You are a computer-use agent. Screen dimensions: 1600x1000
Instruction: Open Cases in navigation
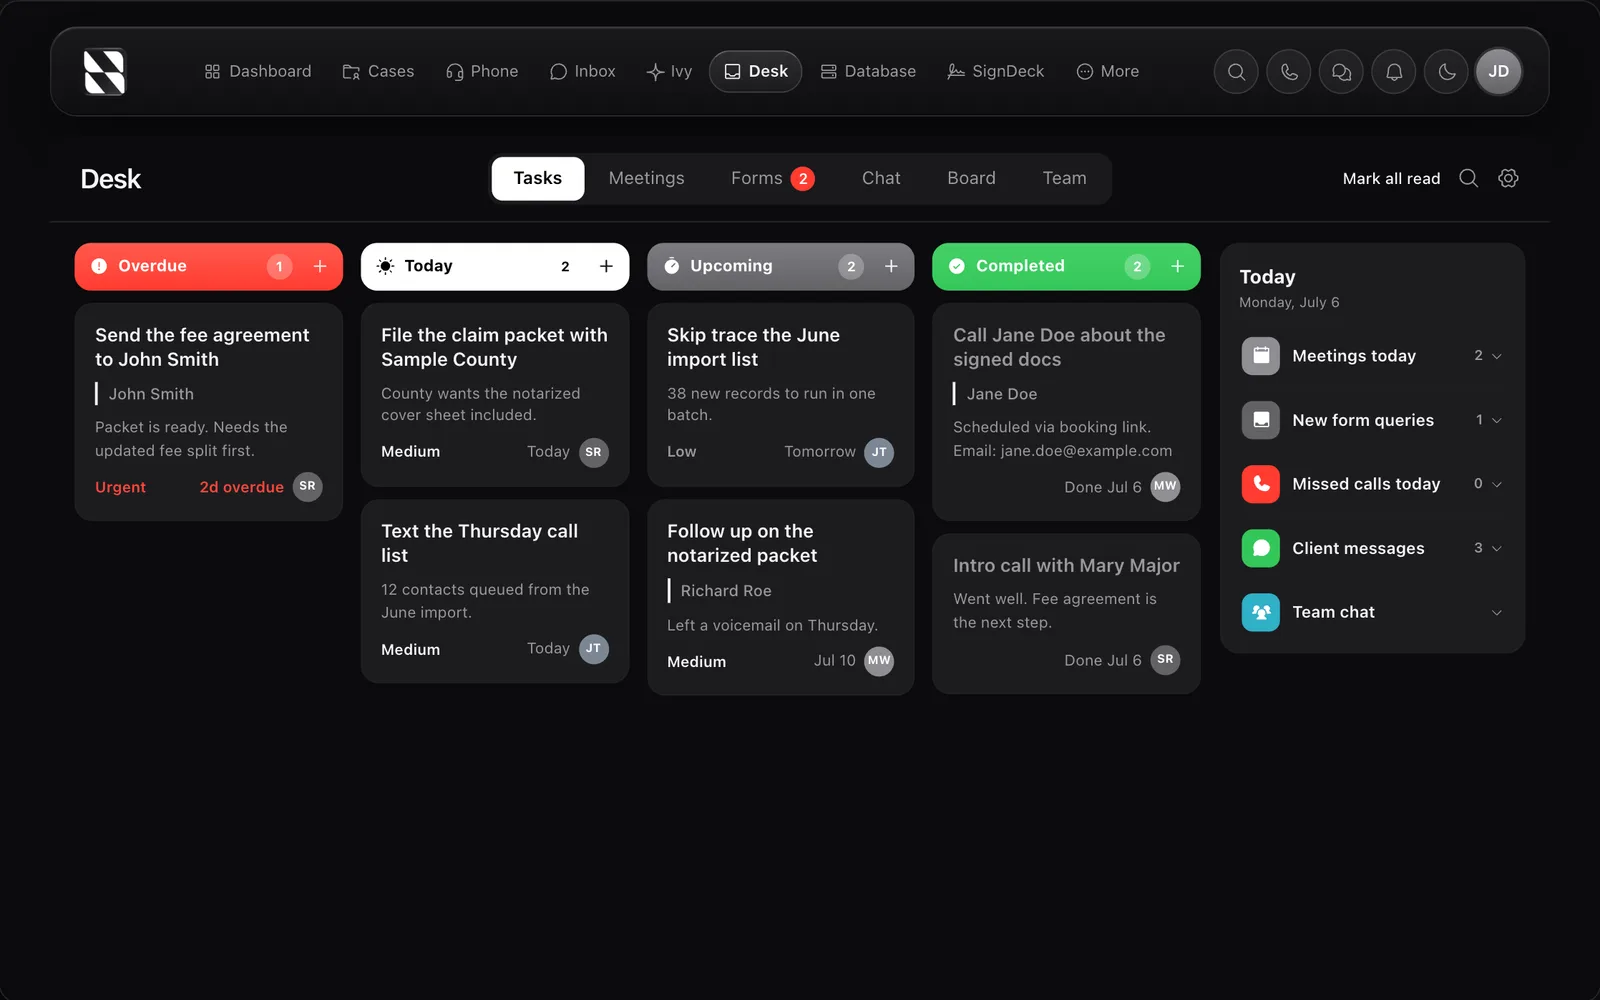click(378, 72)
